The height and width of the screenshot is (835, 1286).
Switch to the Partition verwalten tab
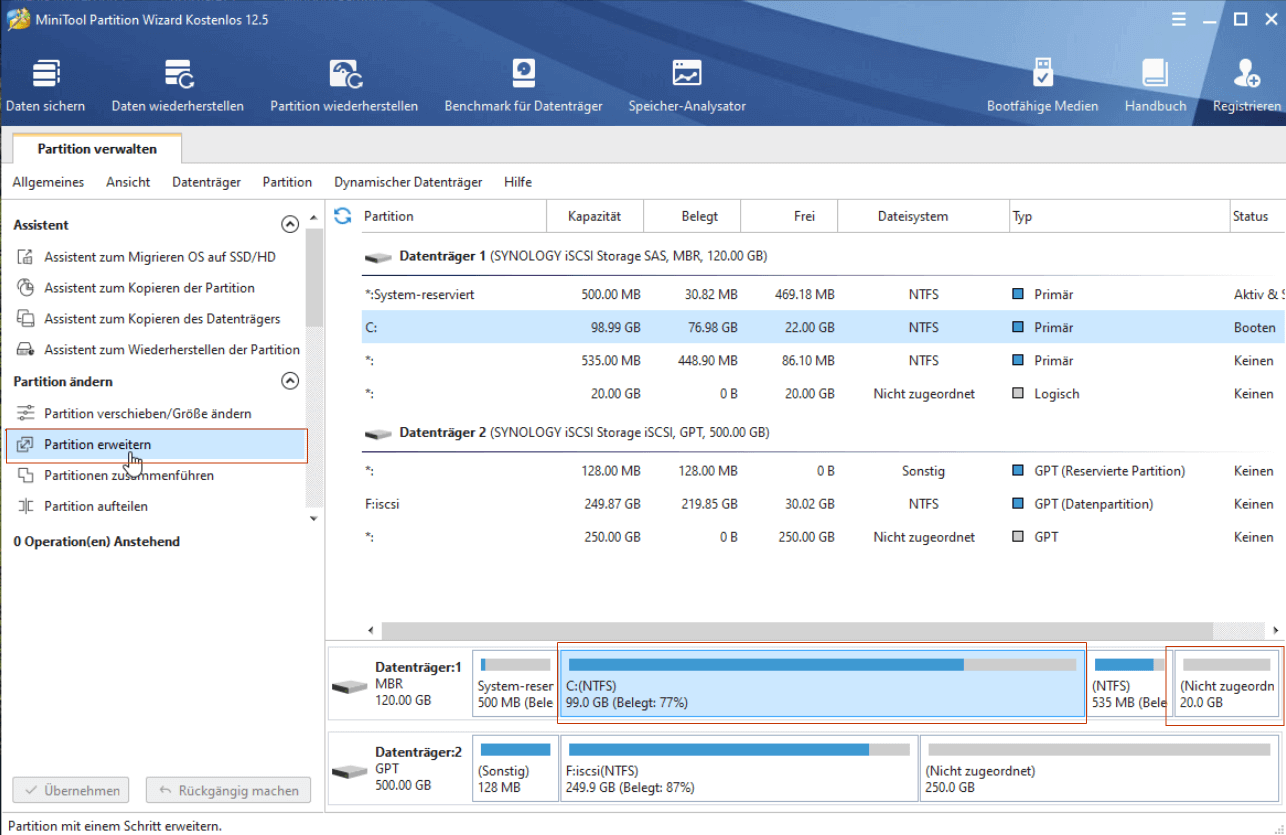click(x=97, y=149)
